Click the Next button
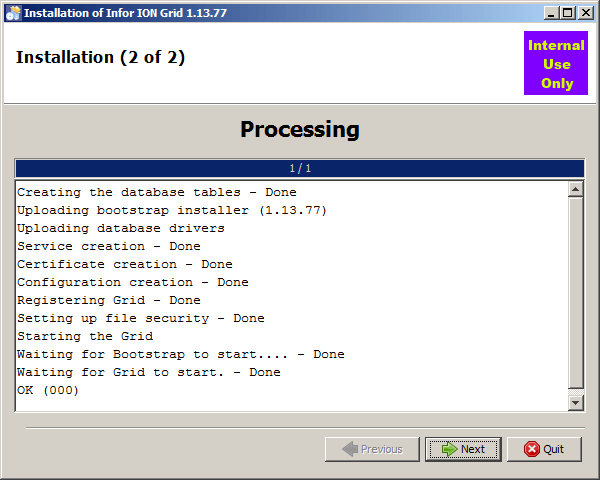 [463, 449]
